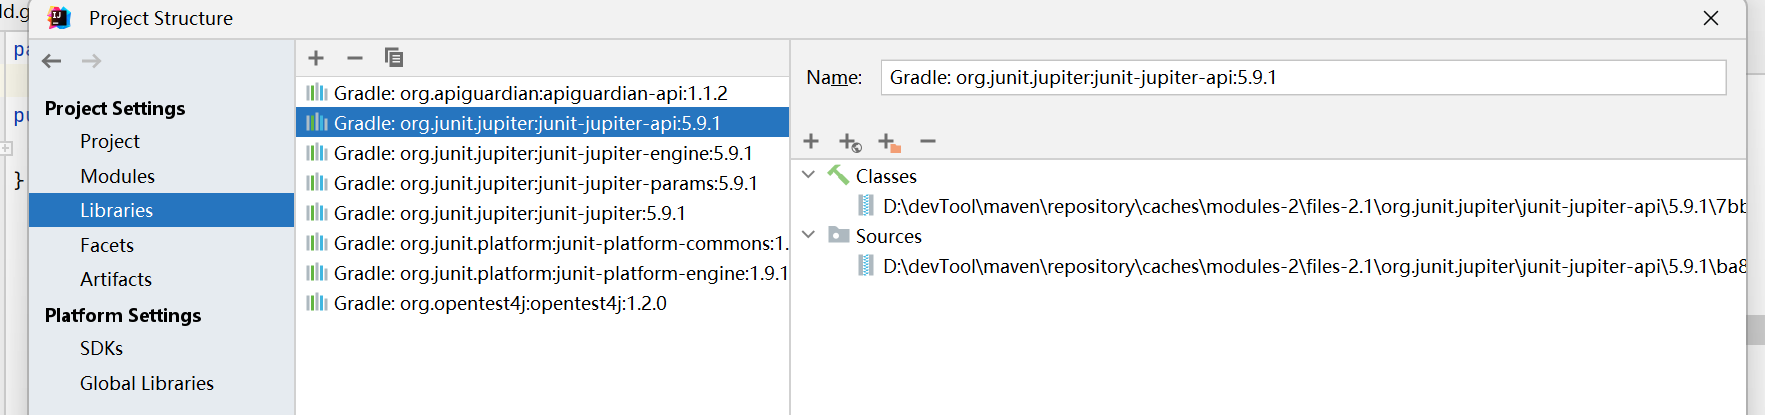Select Gradle: junit-jupiter-engine:5.9.1 library

click(x=543, y=153)
